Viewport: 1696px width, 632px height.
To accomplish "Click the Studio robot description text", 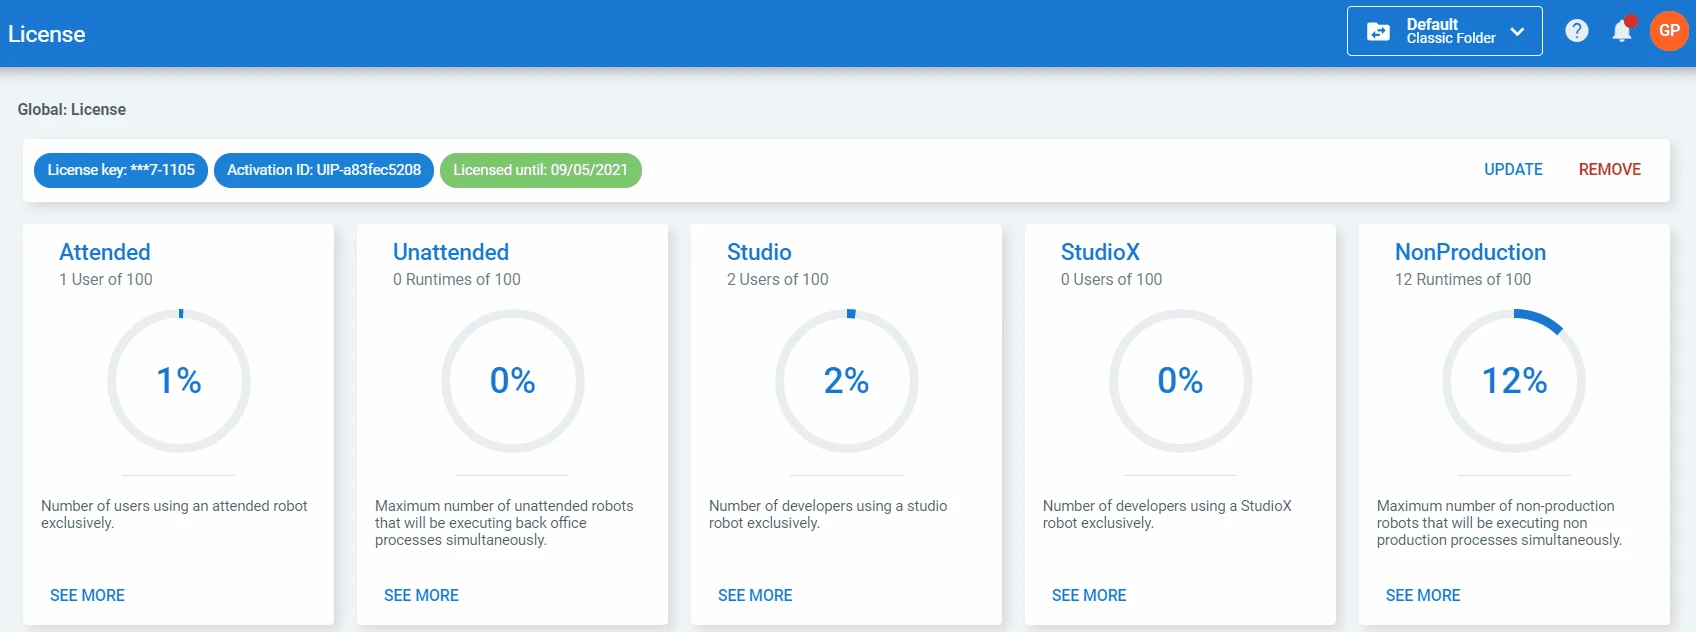I will click(828, 514).
